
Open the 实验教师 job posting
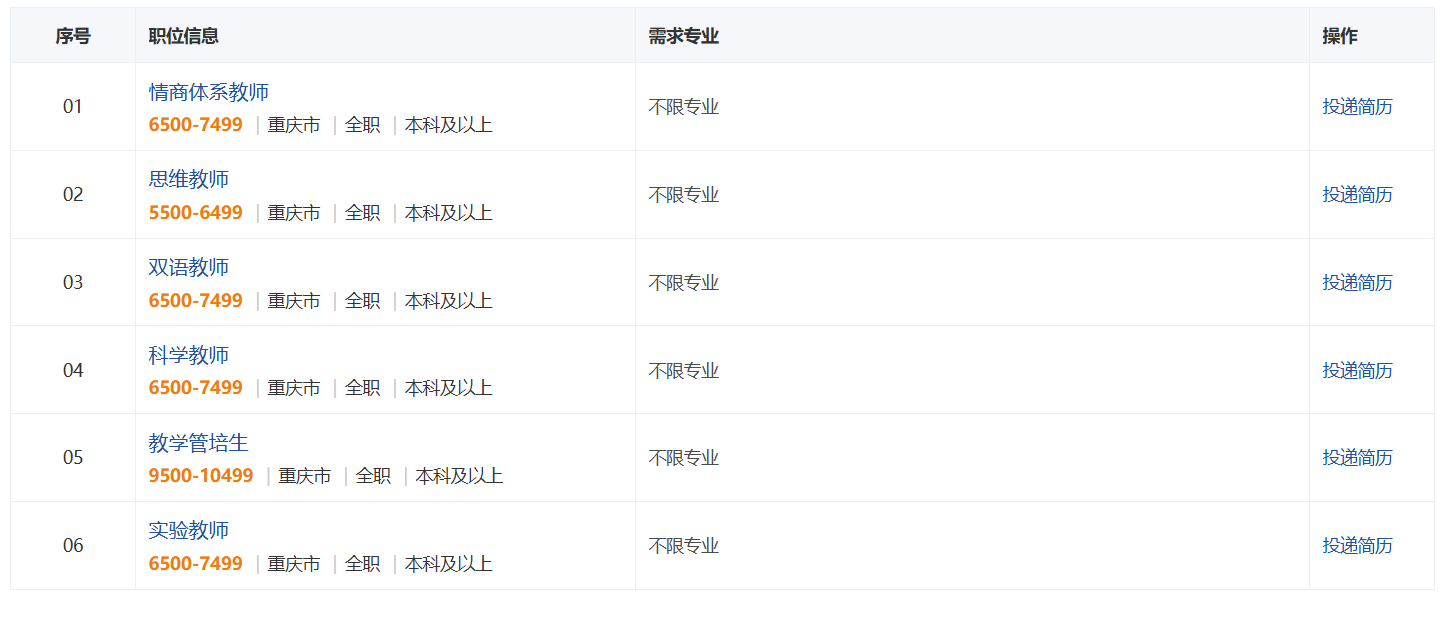coord(189,530)
